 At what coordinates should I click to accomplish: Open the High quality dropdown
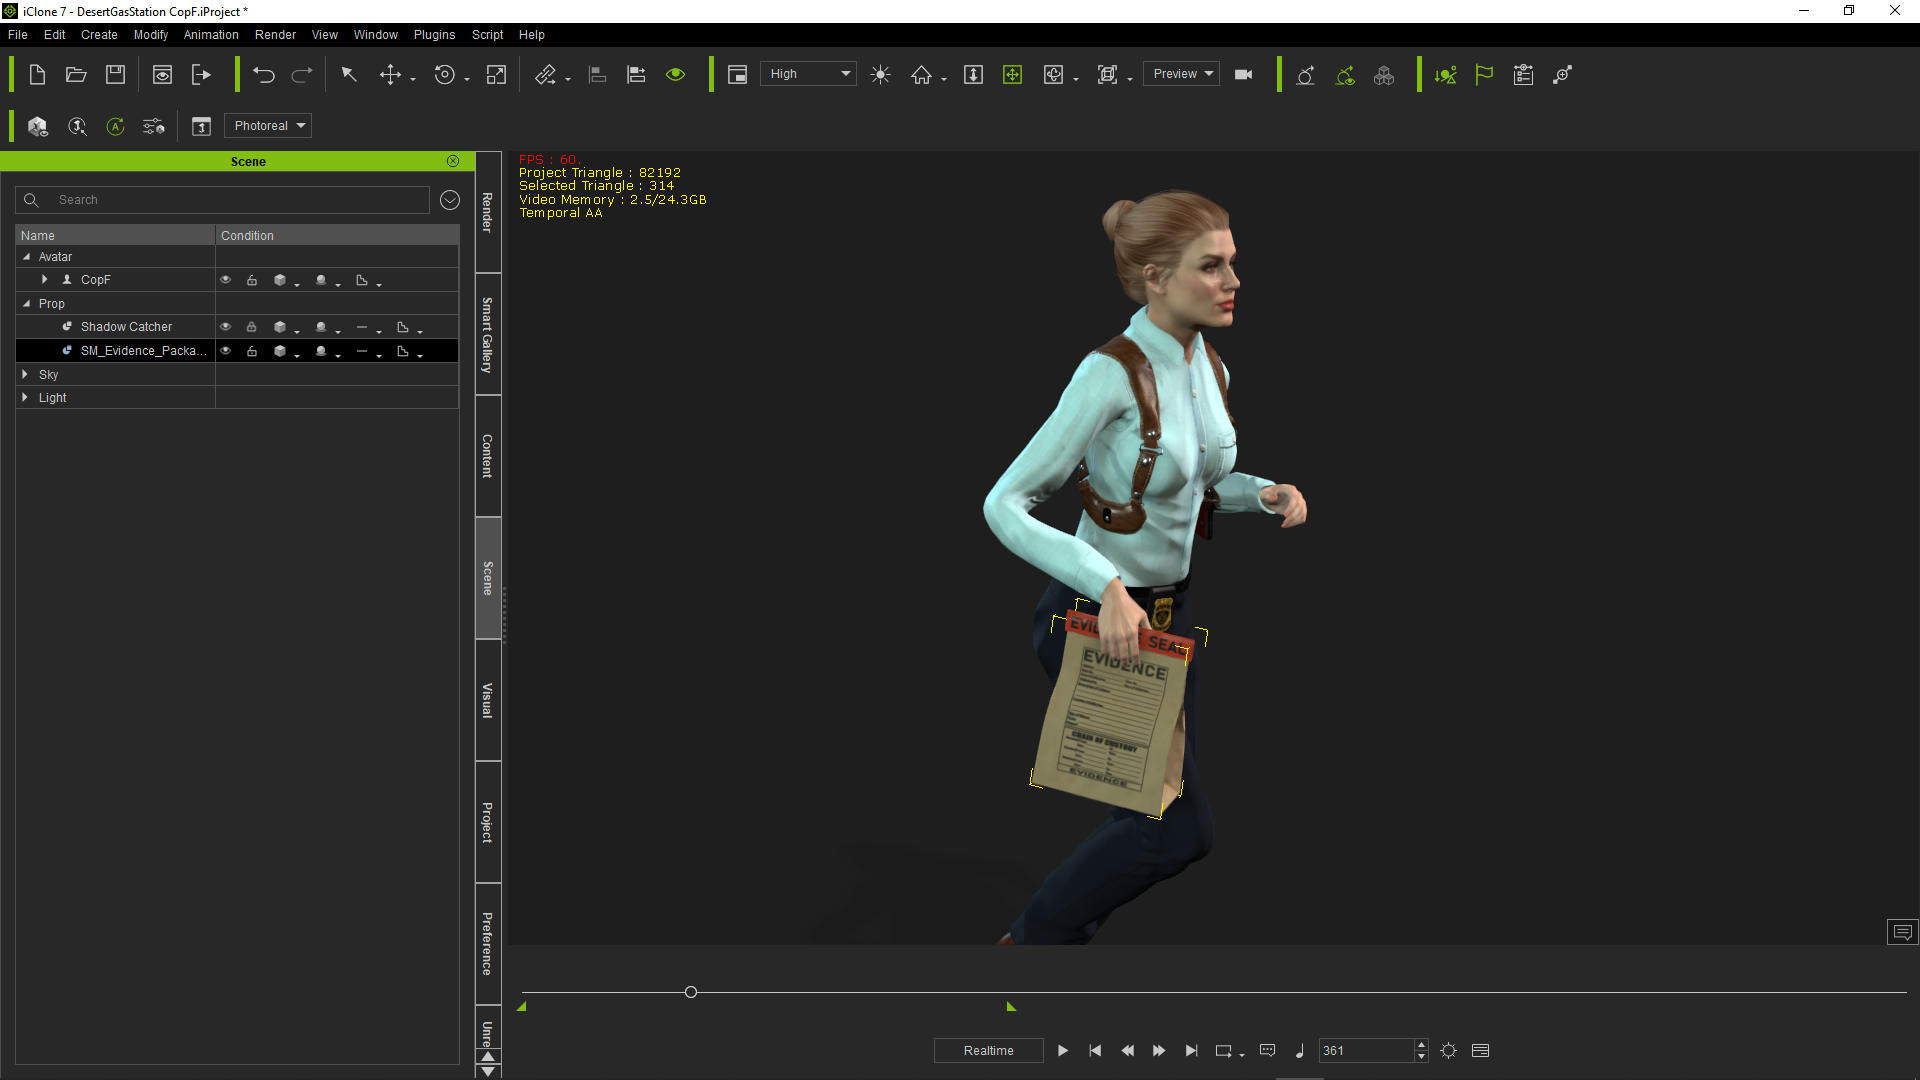point(808,74)
